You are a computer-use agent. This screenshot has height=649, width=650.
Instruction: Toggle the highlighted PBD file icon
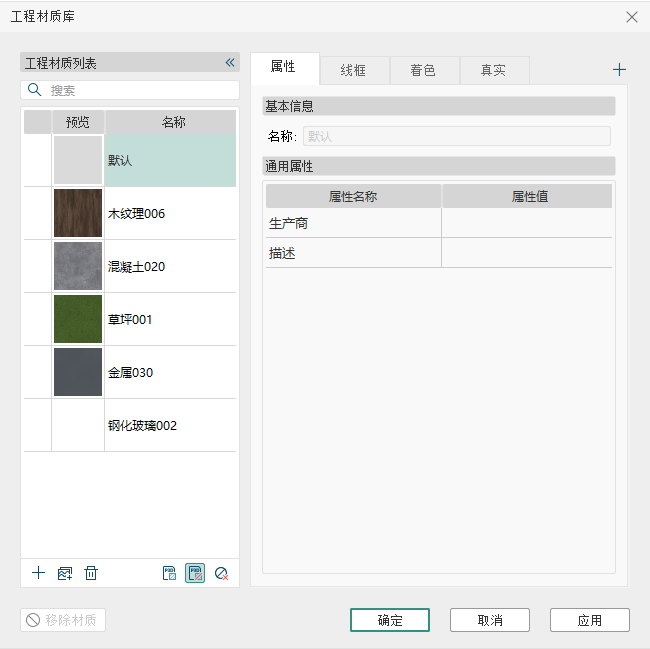tap(195, 573)
